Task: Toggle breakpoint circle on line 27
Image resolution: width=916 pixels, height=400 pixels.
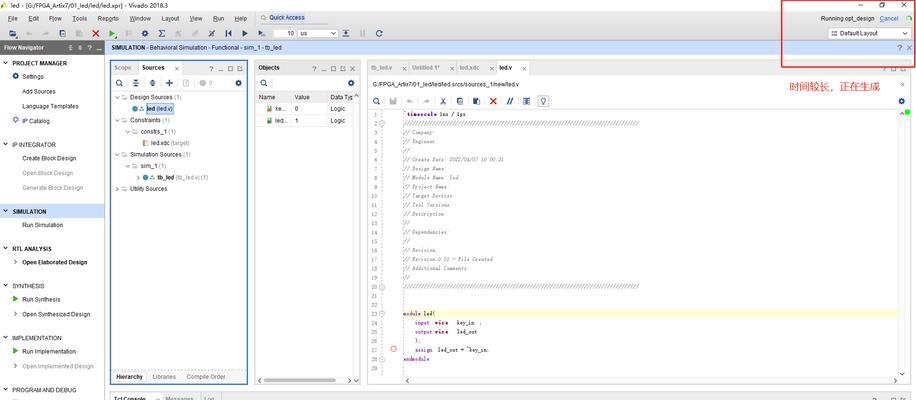Action: (x=394, y=349)
